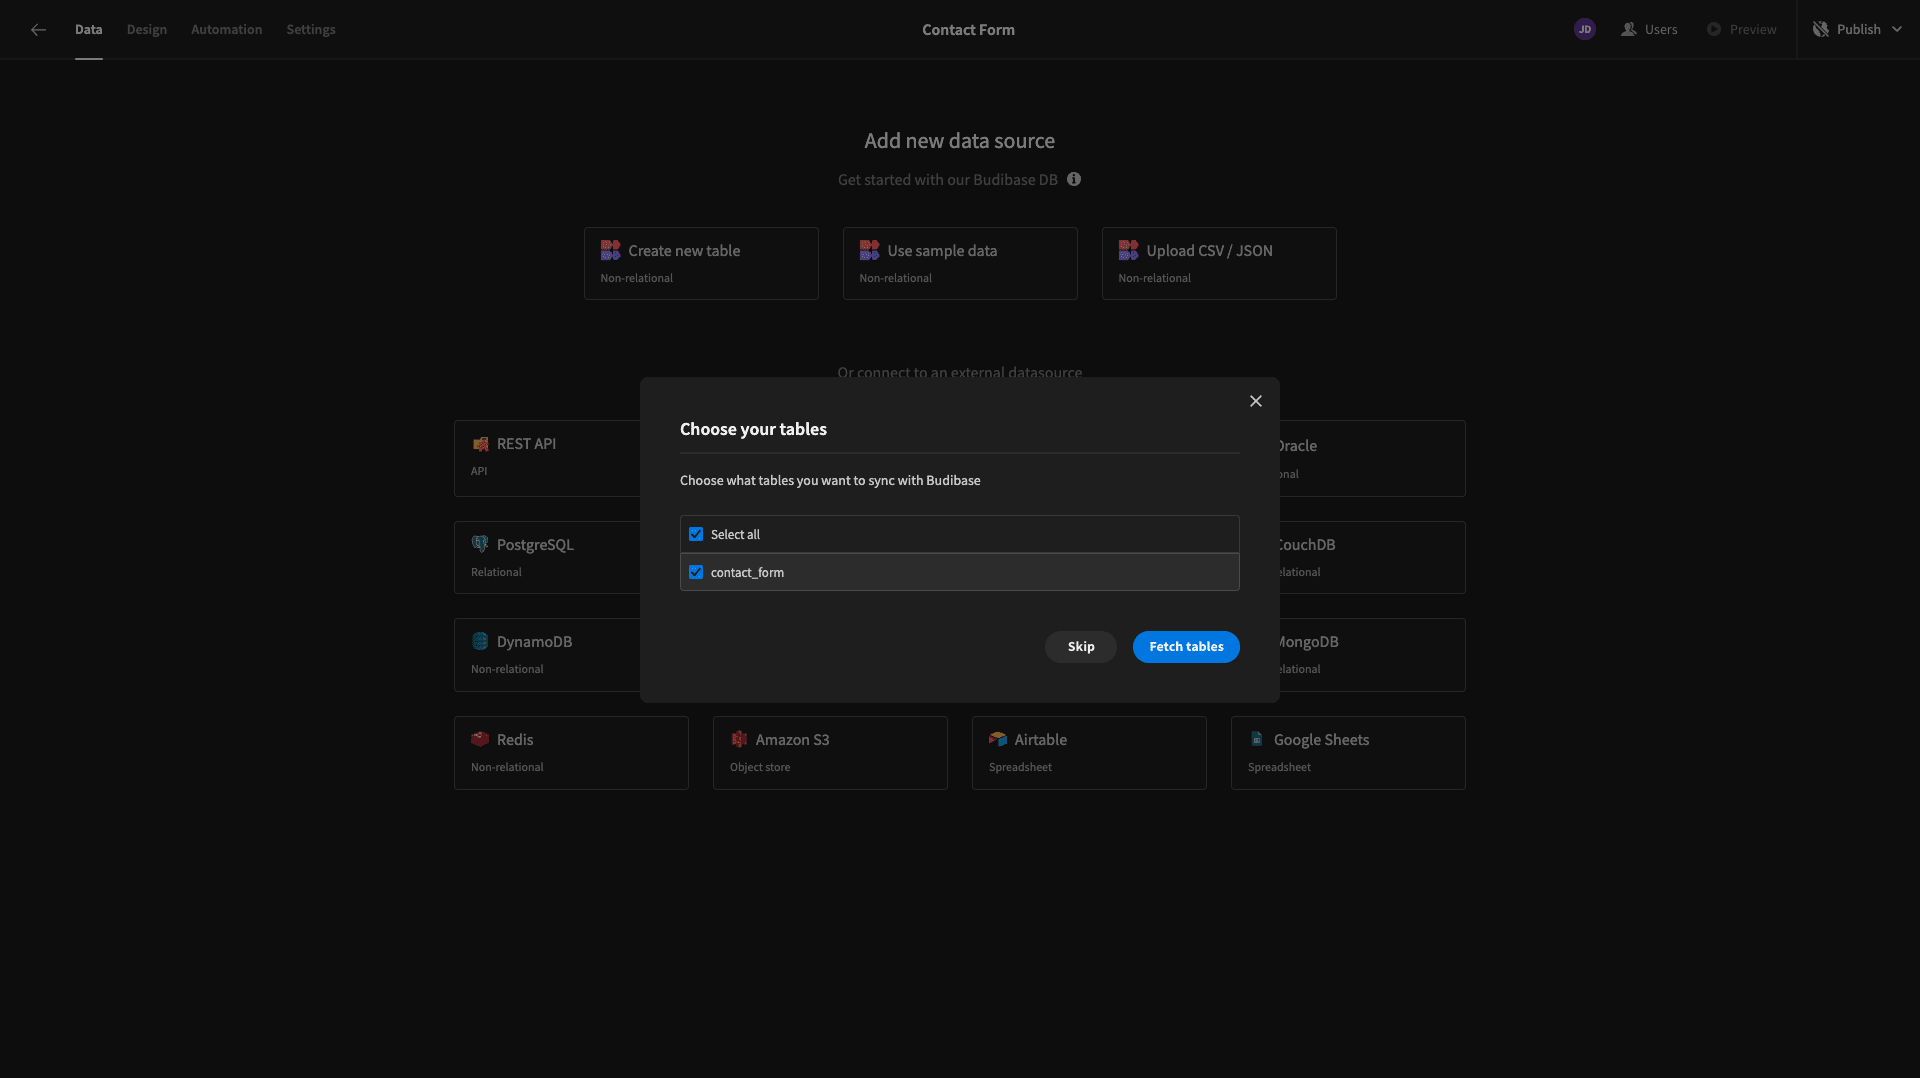Image resolution: width=1920 pixels, height=1078 pixels.
Task: Click the JD user avatar
Action: coord(1584,30)
